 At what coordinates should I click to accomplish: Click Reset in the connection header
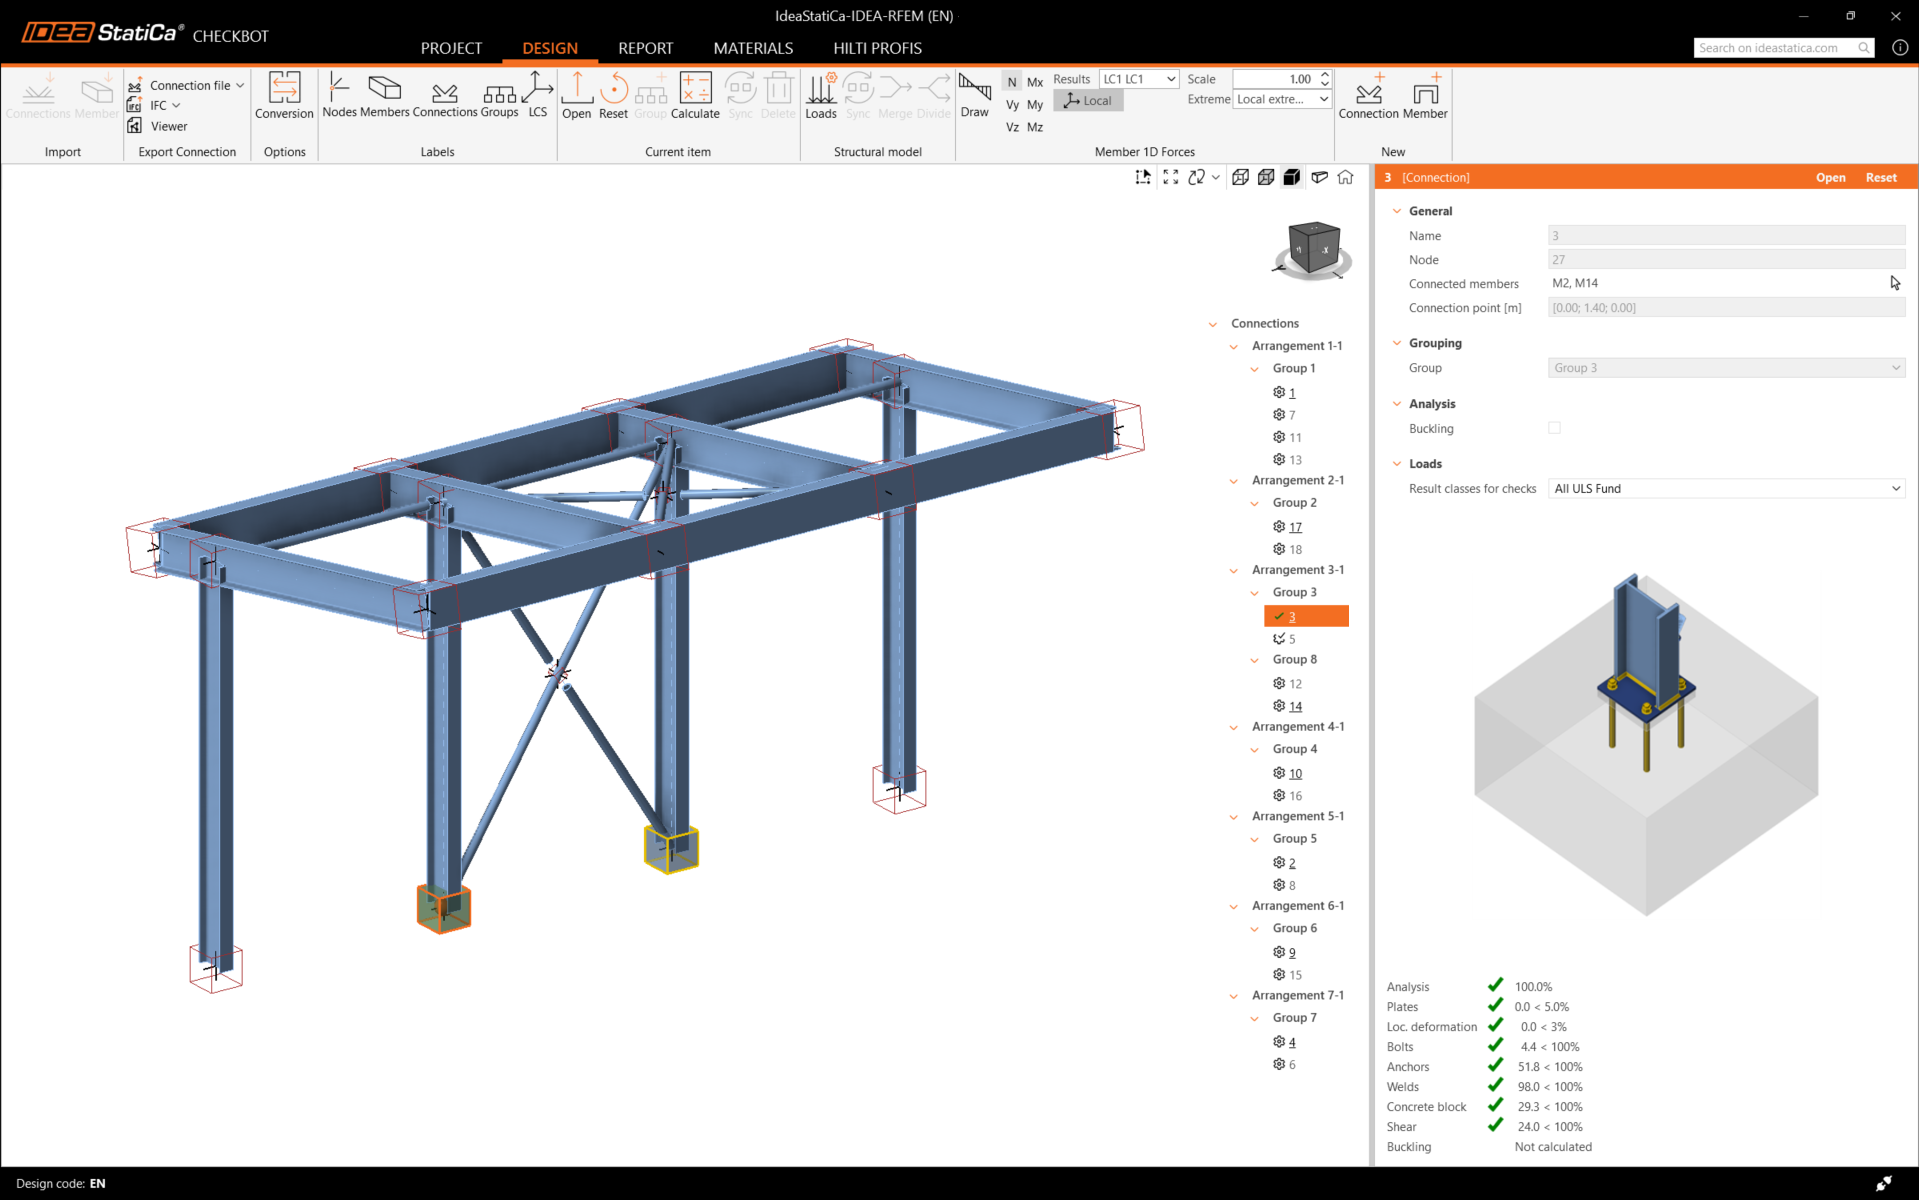tap(1880, 177)
